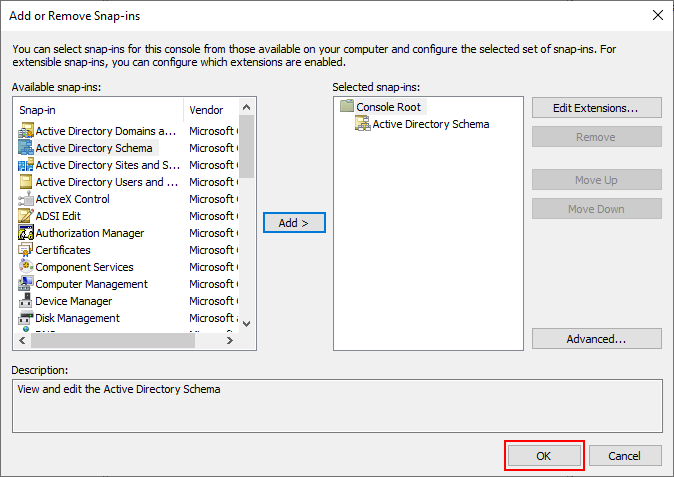Screen dimensions: 674x477
Task: Click the vertical scrollbar thumb
Action: (x=246, y=146)
